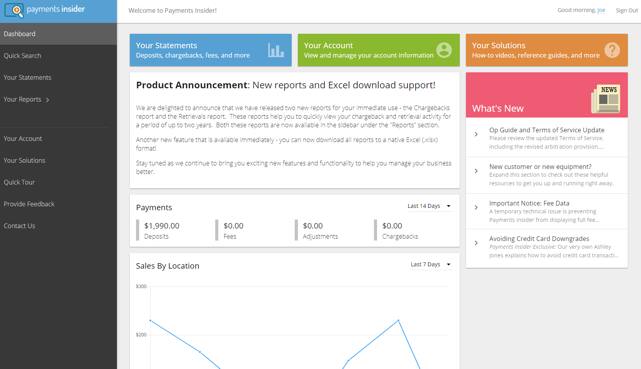This screenshot has width=641, height=369.
Task: Click the user name Joe link
Action: [x=601, y=10]
